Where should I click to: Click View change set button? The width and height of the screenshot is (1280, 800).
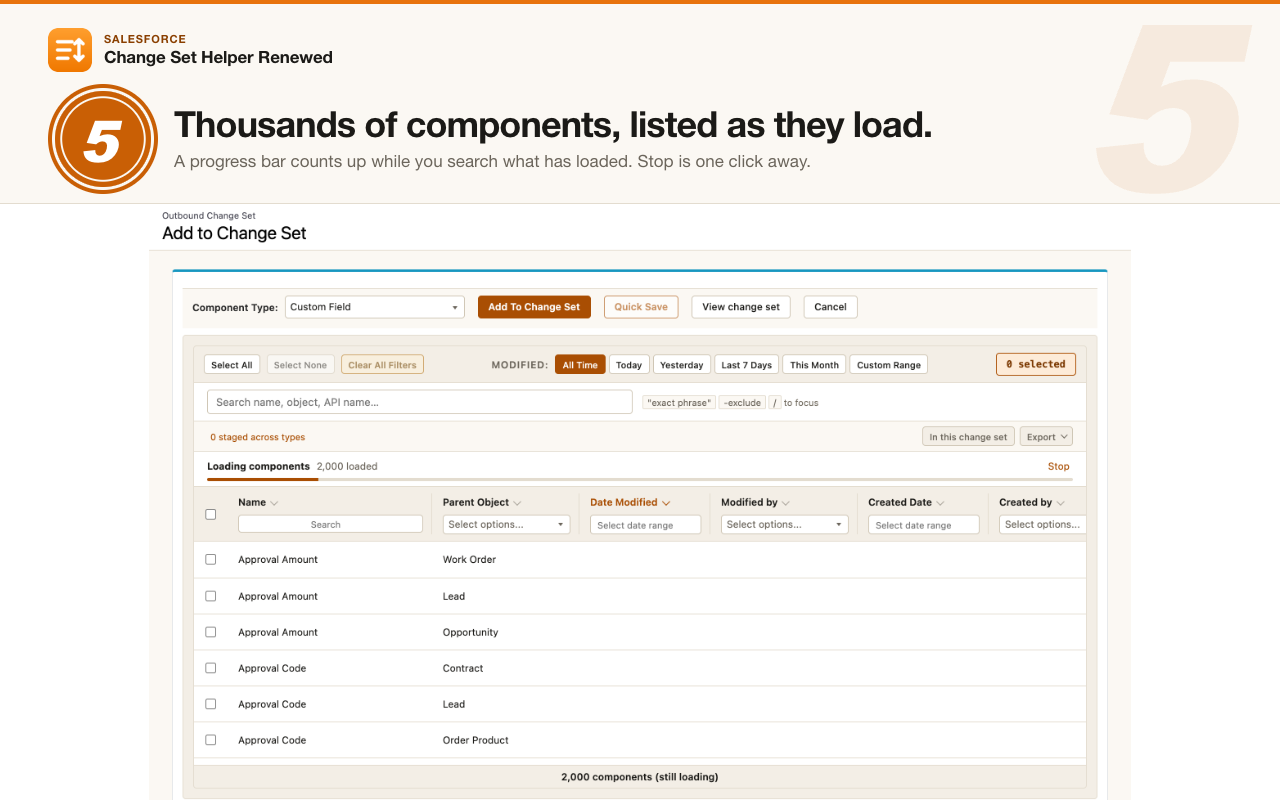(x=741, y=307)
